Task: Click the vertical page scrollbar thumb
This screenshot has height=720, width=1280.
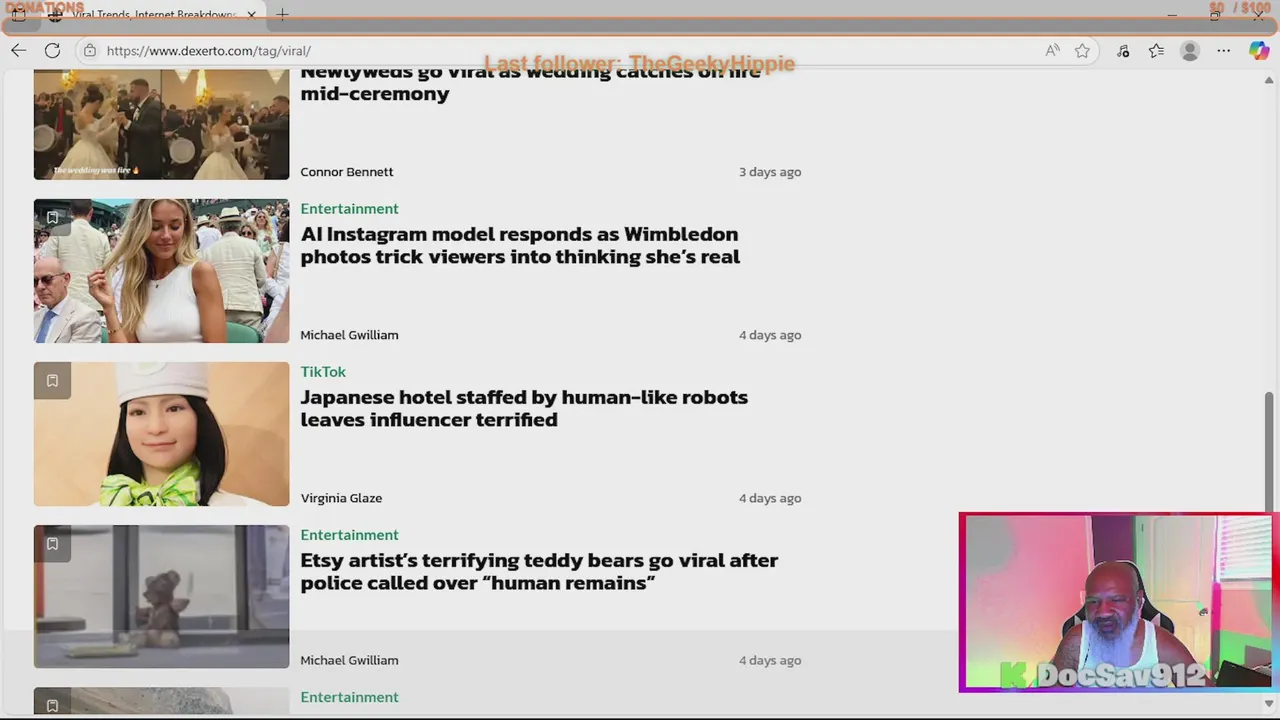Action: [1269, 452]
